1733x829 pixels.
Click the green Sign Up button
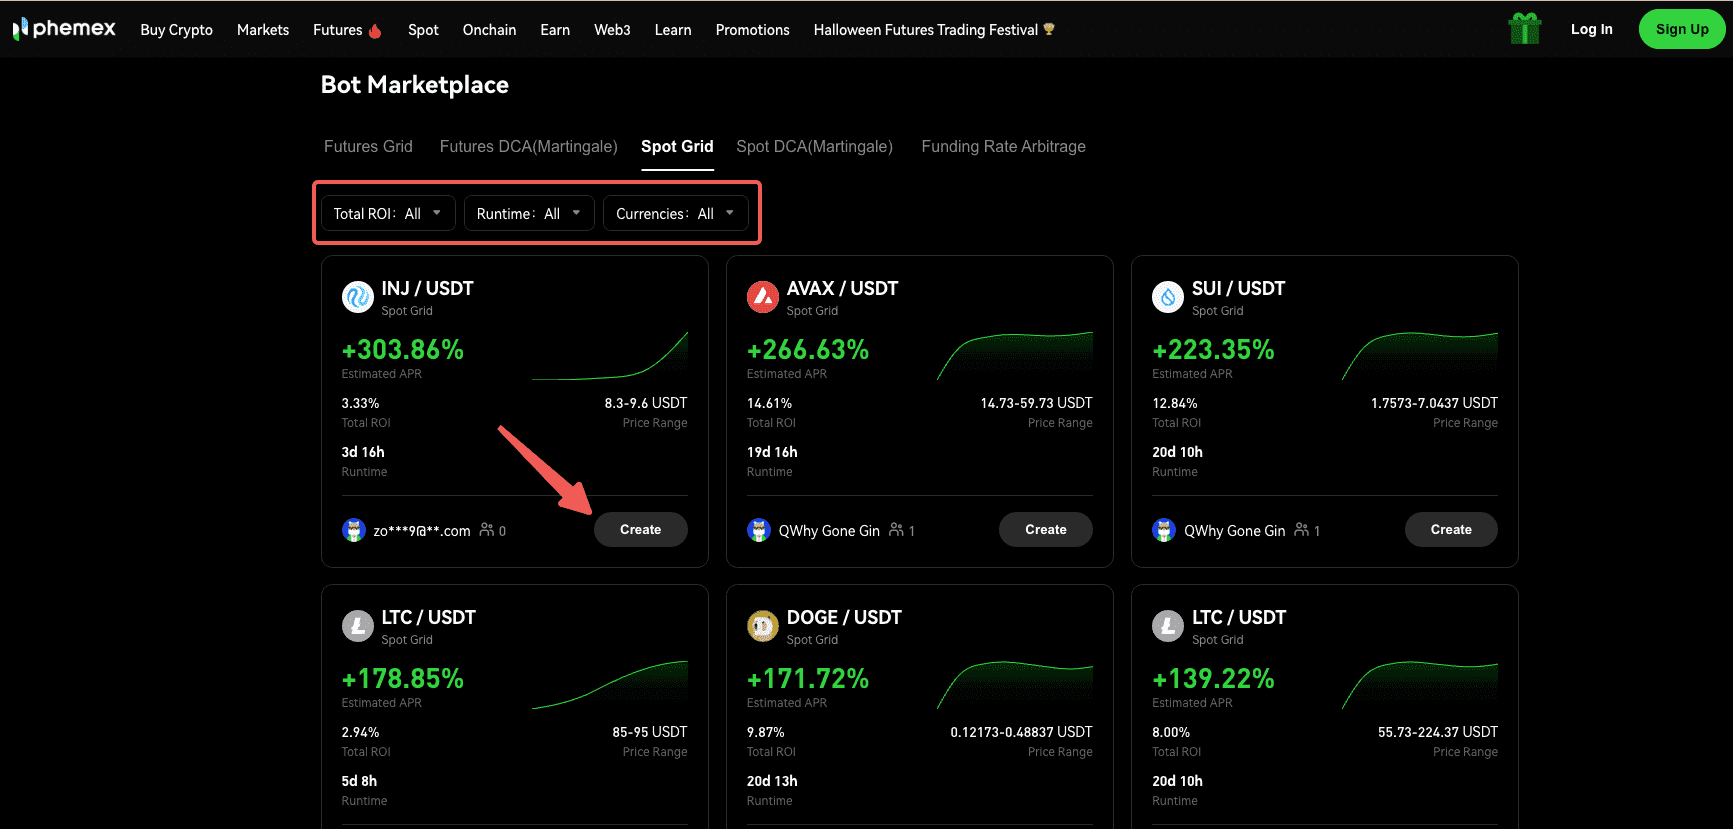tap(1681, 29)
